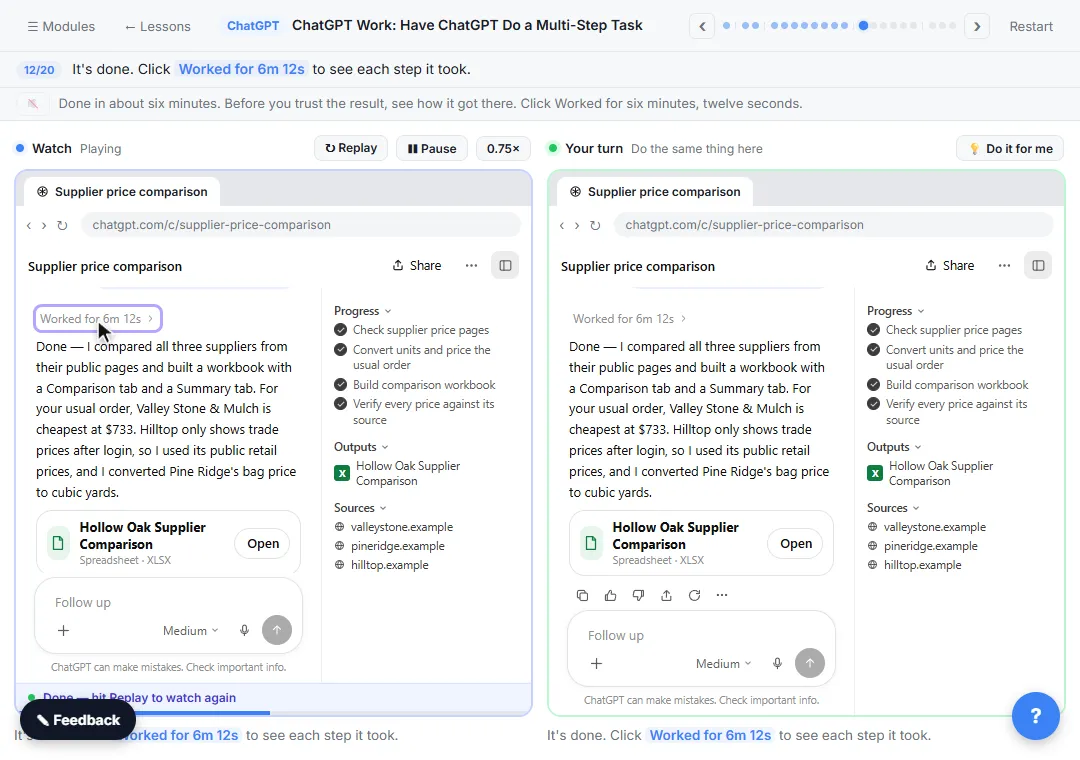Expand Worked for 6m 12s in Your turn pane
The image size is (1080, 760).
click(630, 318)
